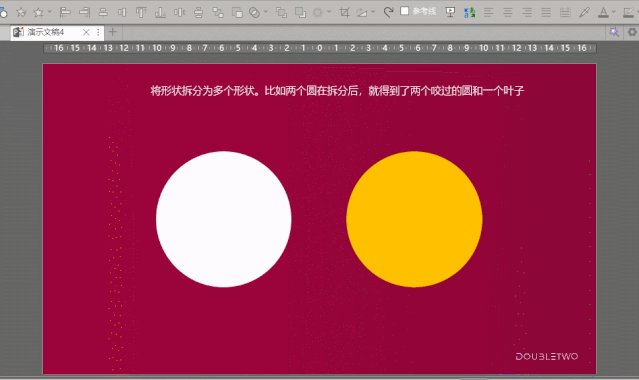Viewport: 639px width, 380px height.
Task: Justify text alignment
Action: click(546, 12)
